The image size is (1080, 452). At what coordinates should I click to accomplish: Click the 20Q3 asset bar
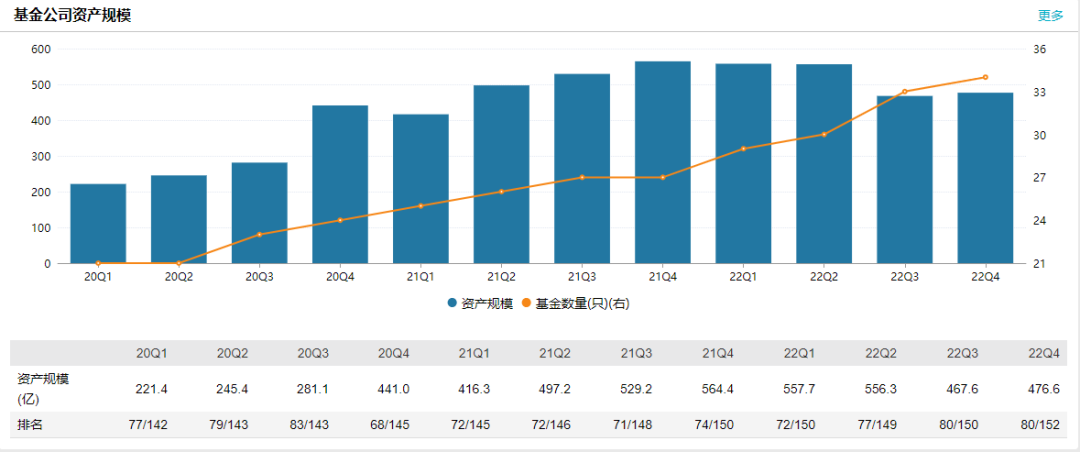point(259,213)
